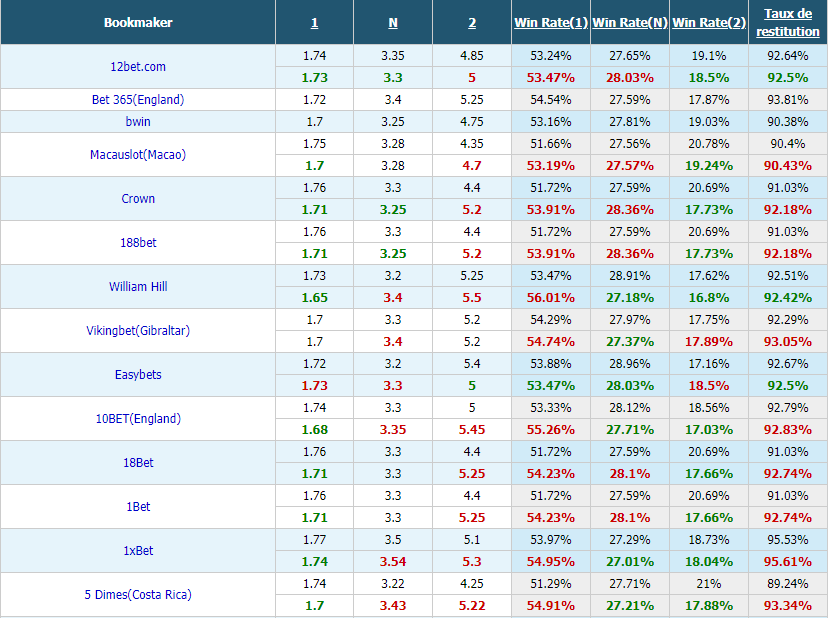
Task: Open the bwin bookmaker link
Action: [138, 121]
